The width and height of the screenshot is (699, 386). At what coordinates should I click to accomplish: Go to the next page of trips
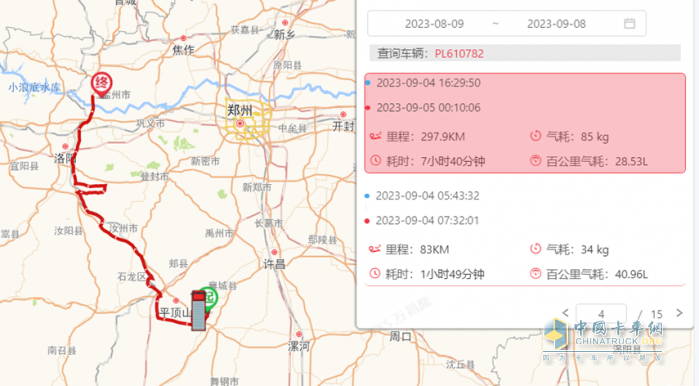coord(679,313)
